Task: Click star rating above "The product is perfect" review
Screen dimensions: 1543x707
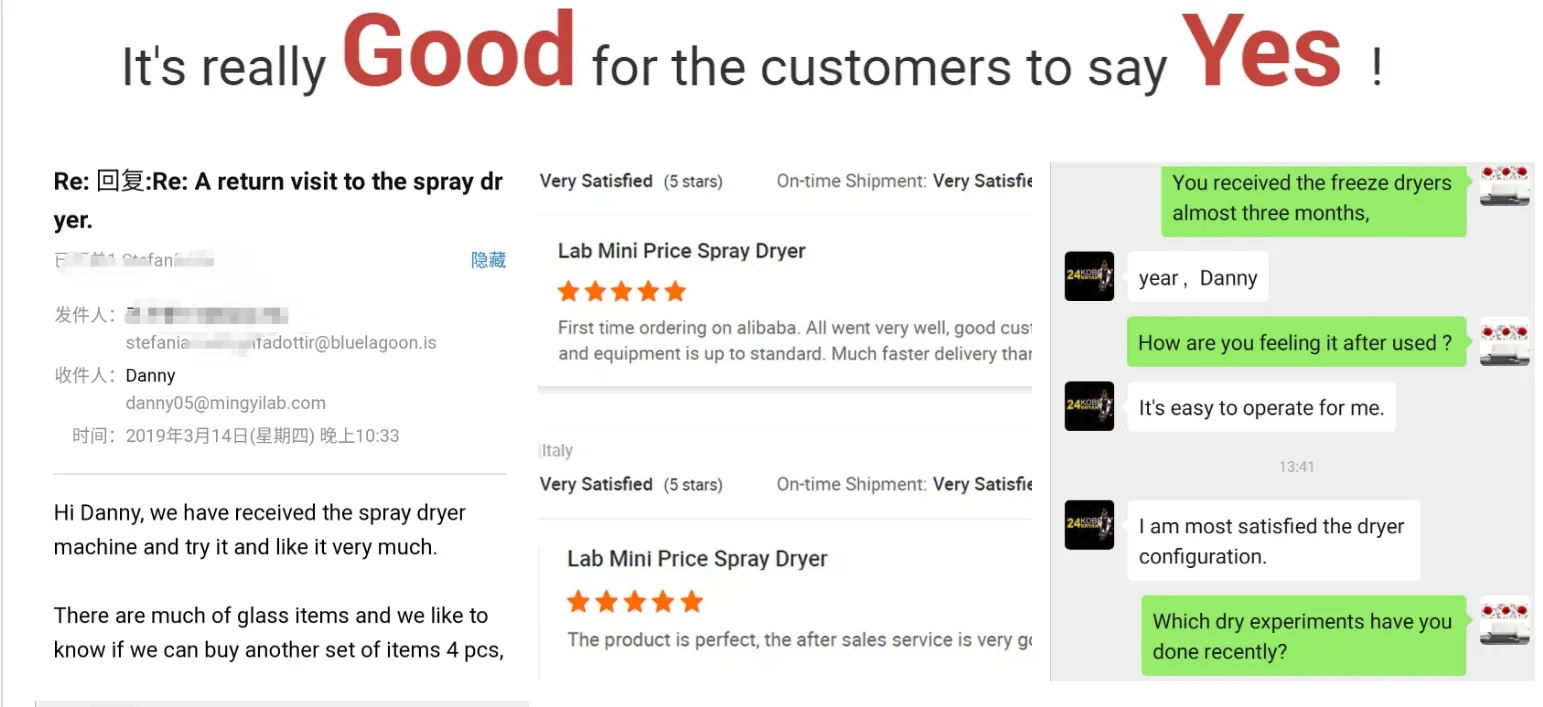Action: pyautogui.click(x=635, y=602)
